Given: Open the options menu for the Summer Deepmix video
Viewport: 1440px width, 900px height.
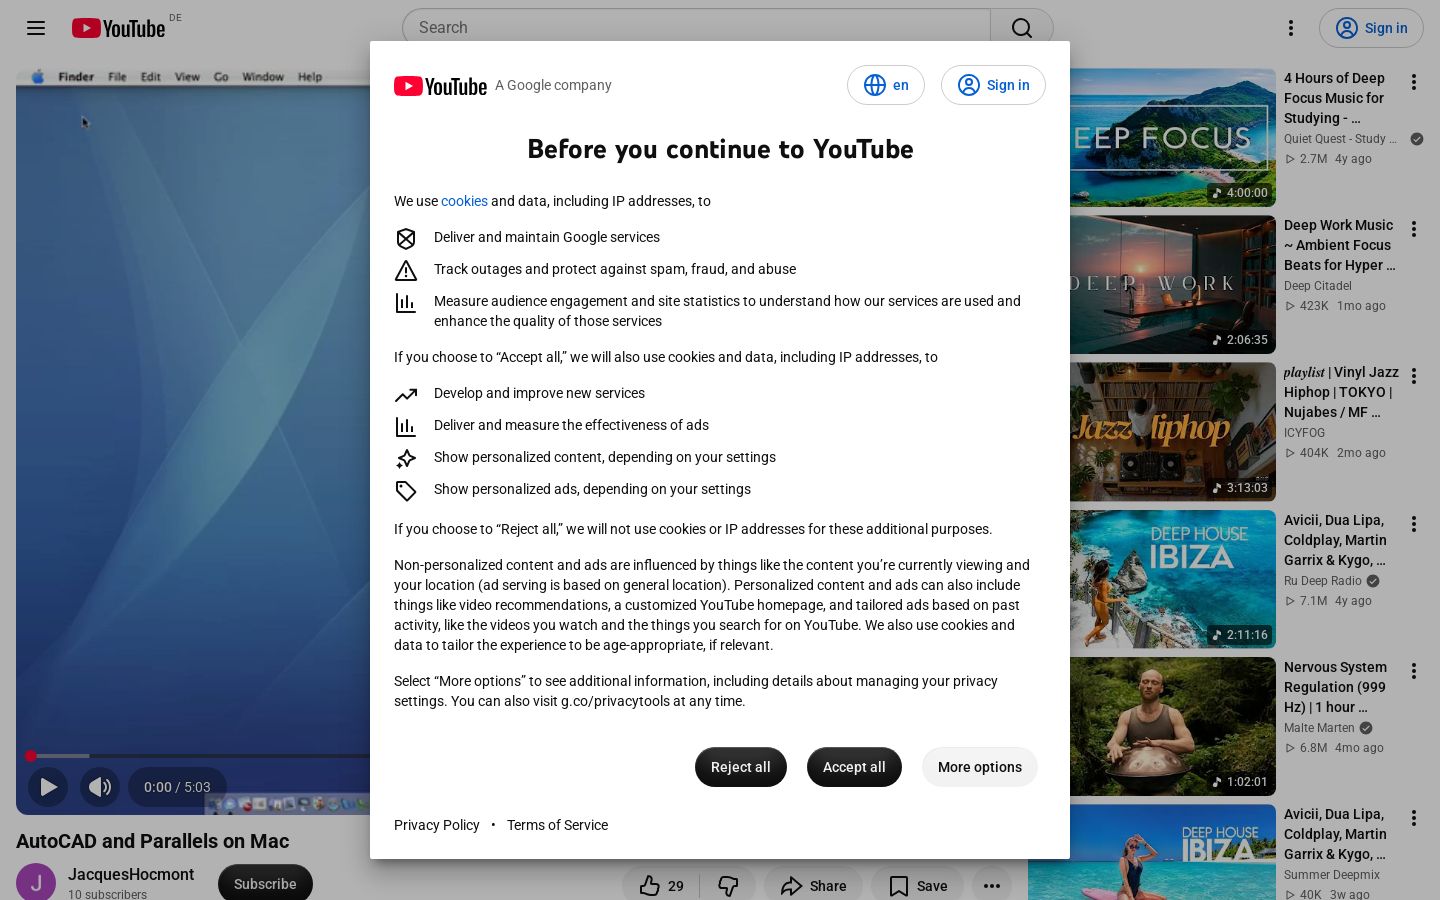Looking at the screenshot, I should point(1414,818).
